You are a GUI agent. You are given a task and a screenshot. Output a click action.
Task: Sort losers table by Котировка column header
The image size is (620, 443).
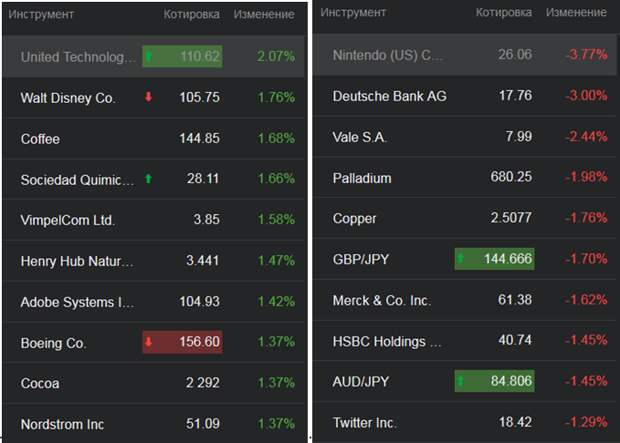pyautogui.click(x=504, y=13)
